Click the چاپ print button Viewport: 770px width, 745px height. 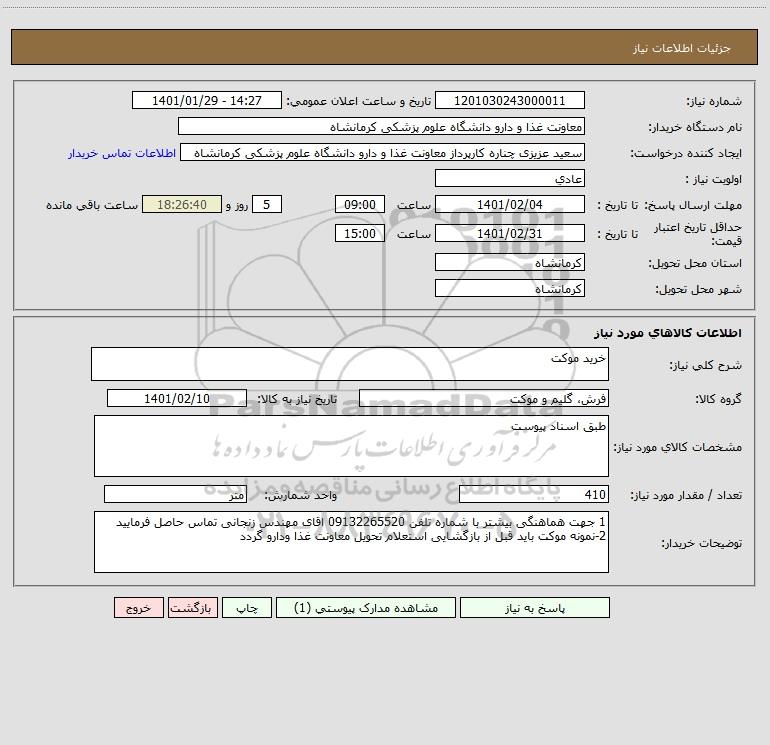247,608
